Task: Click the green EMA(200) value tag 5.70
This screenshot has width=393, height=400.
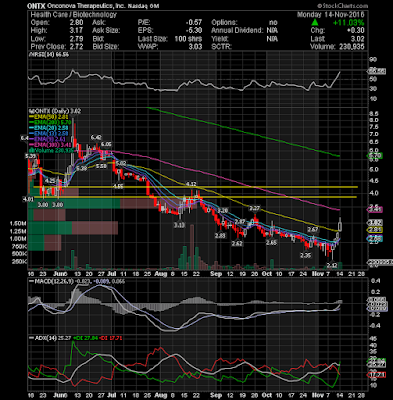Action: coord(375,155)
